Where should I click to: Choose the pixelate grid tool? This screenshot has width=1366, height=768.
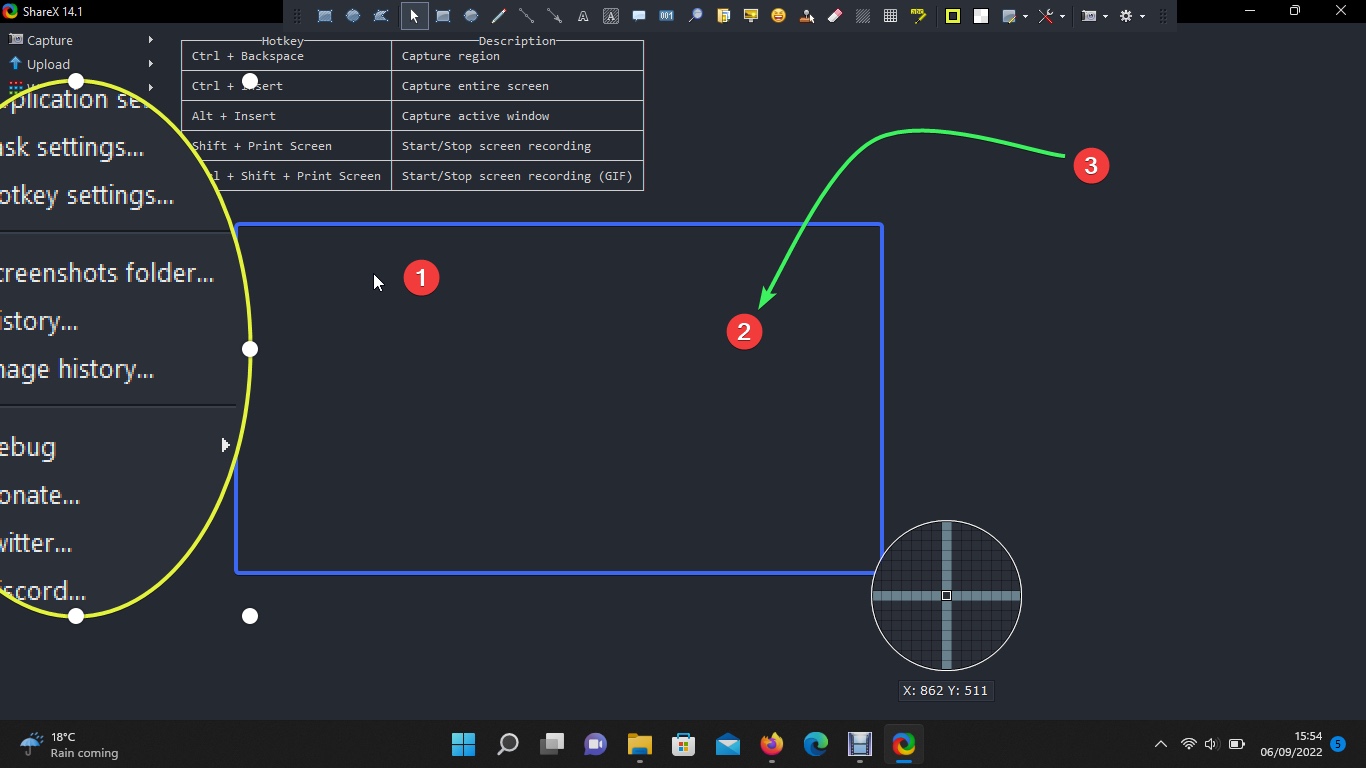[x=891, y=16]
